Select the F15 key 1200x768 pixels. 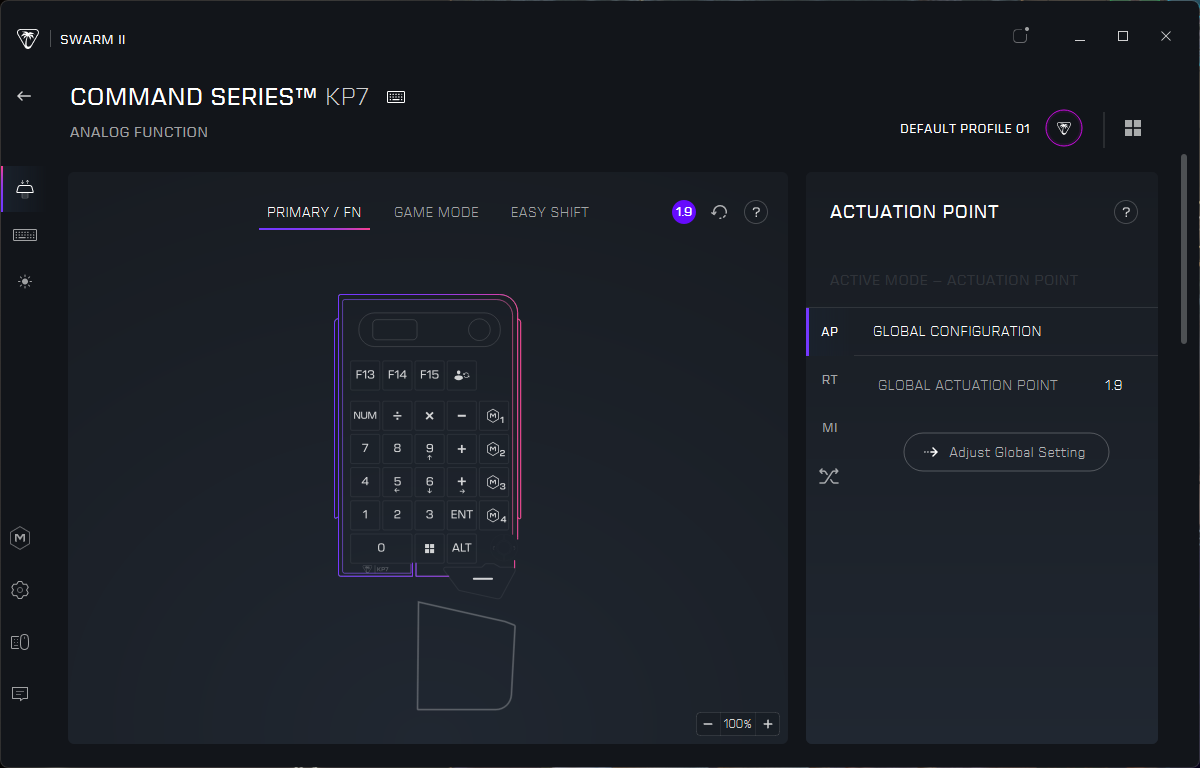(430, 375)
